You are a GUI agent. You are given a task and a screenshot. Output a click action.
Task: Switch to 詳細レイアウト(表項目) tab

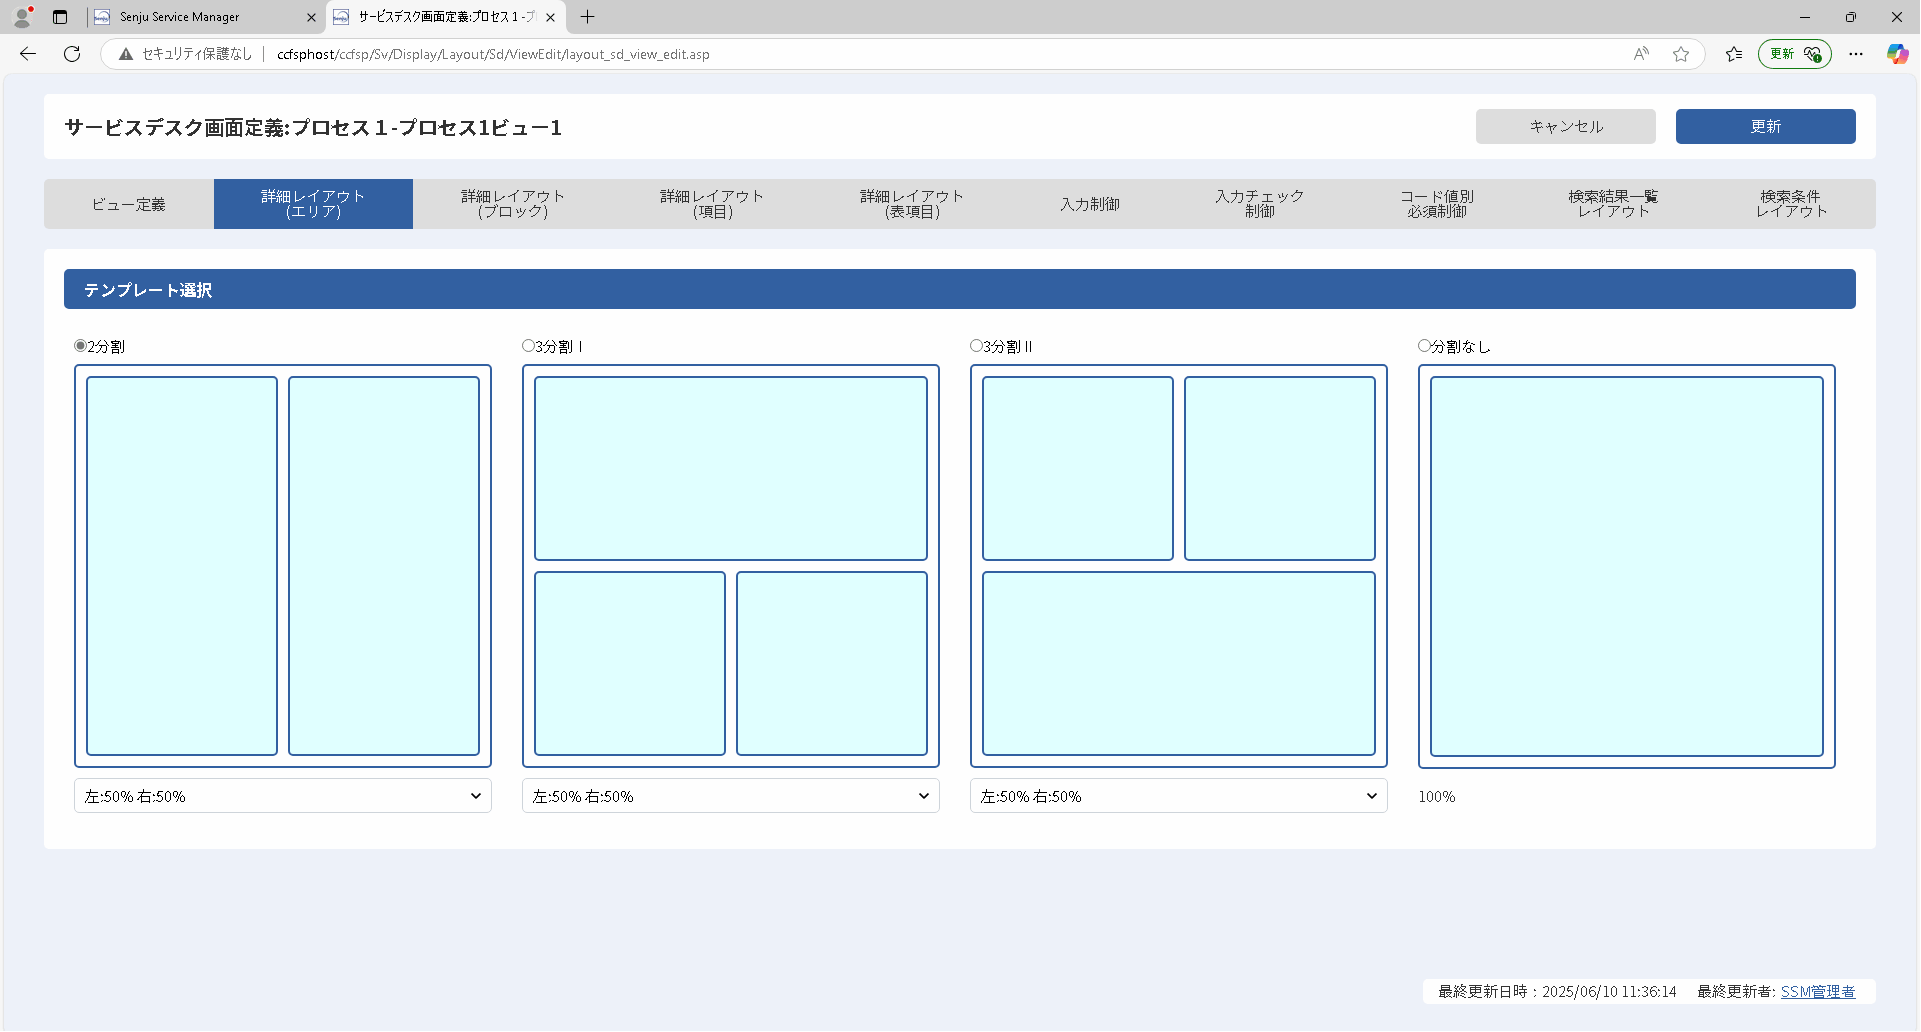click(x=912, y=204)
